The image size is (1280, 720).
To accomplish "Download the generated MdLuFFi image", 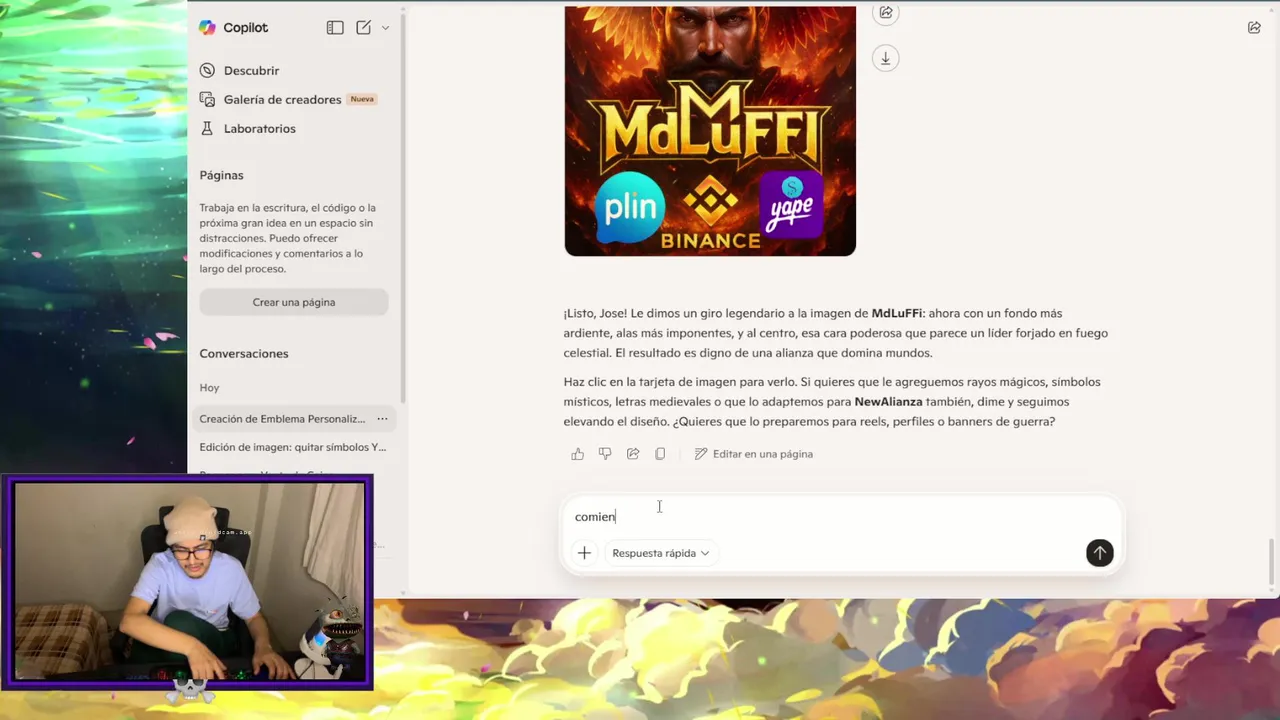I will click(x=885, y=58).
